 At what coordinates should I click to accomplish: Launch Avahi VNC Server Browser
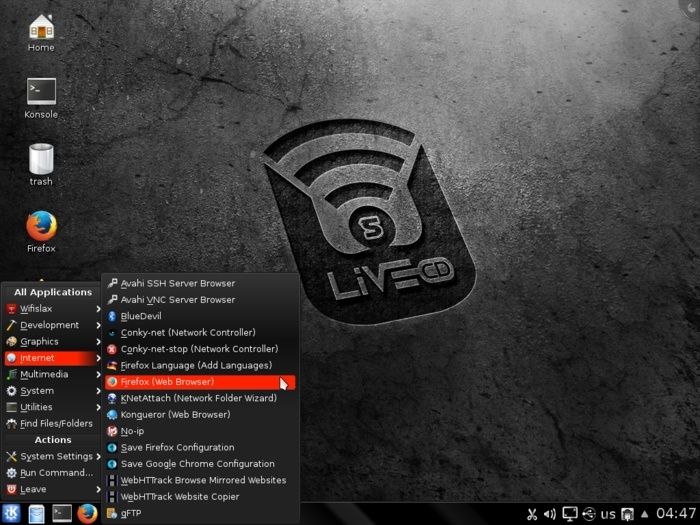pos(200,300)
